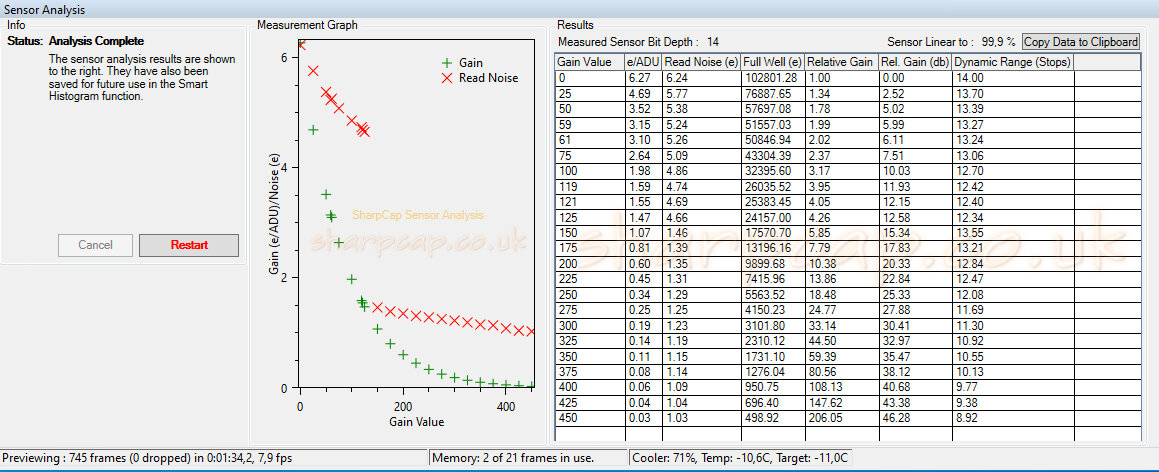
Task: Click Status Analysis Complete text
Action: tap(75, 41)
